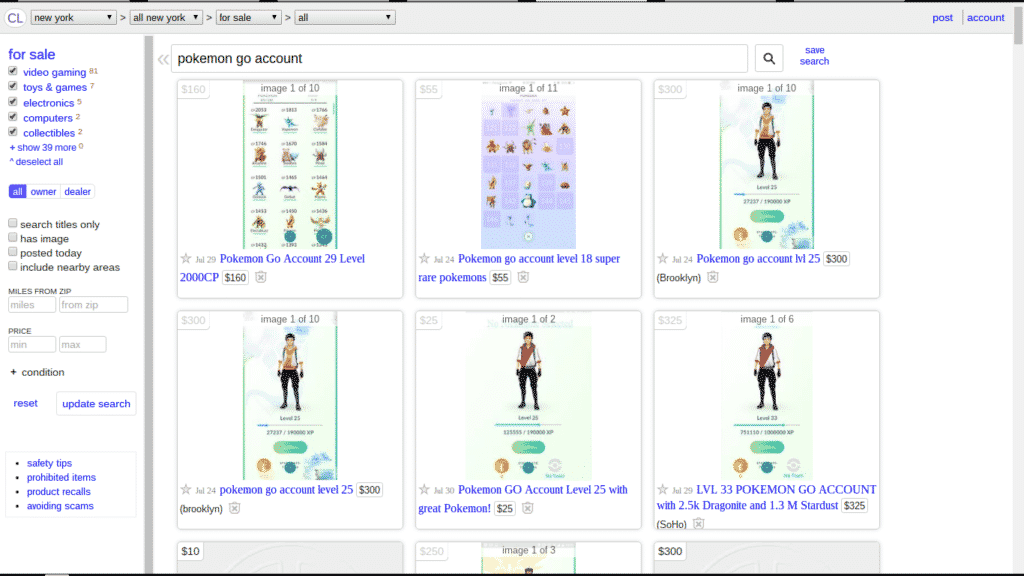Open the Pokemon Go Account 29 Level 2000CP title
The image size is (1024, 576).
pyautogui.click(x=272, y=268)
